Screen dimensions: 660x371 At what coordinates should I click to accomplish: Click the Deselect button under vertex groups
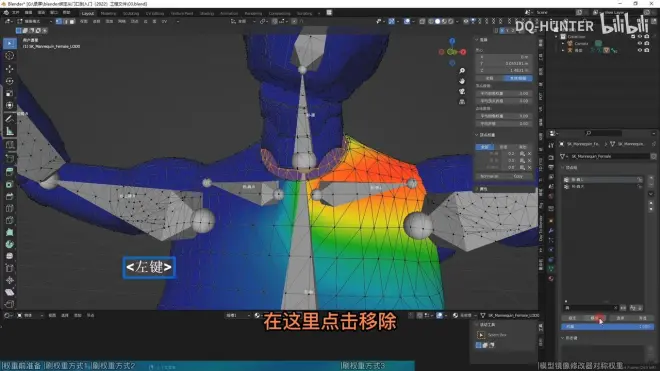(x=643, y=318)
